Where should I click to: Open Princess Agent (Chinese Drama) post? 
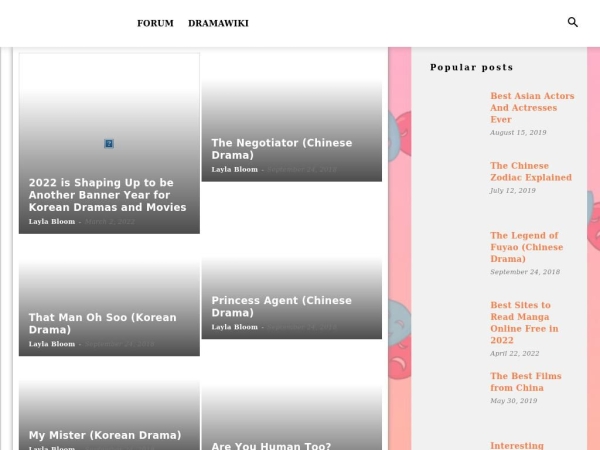click(x=281, y=307)
